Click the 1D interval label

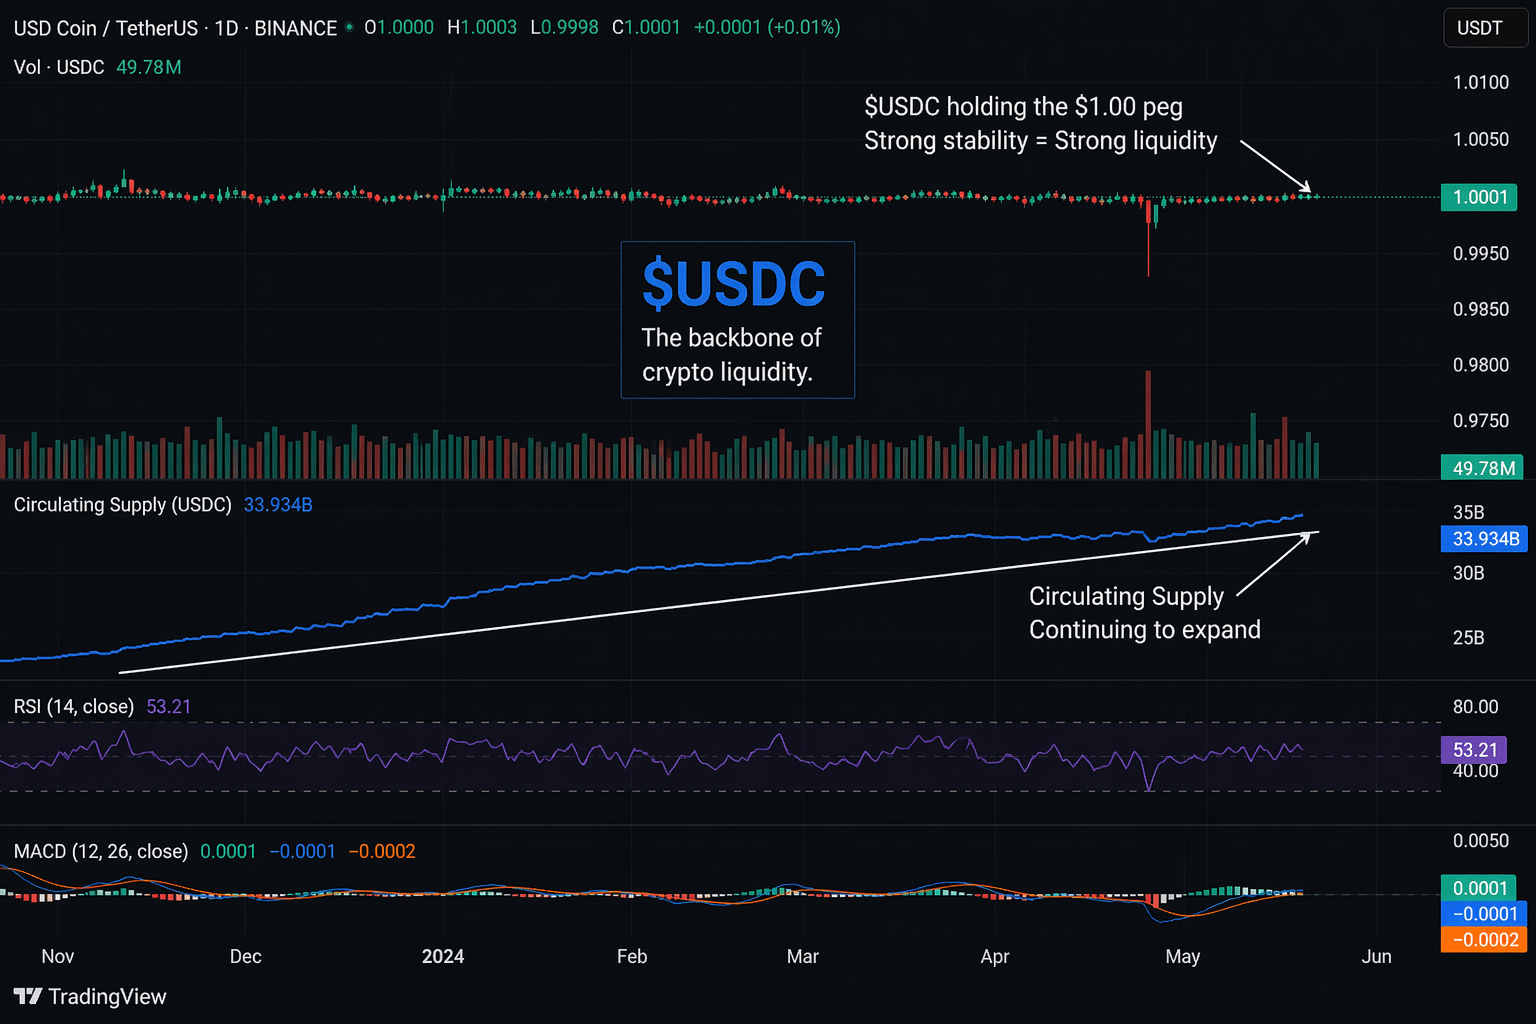[227, 28]
